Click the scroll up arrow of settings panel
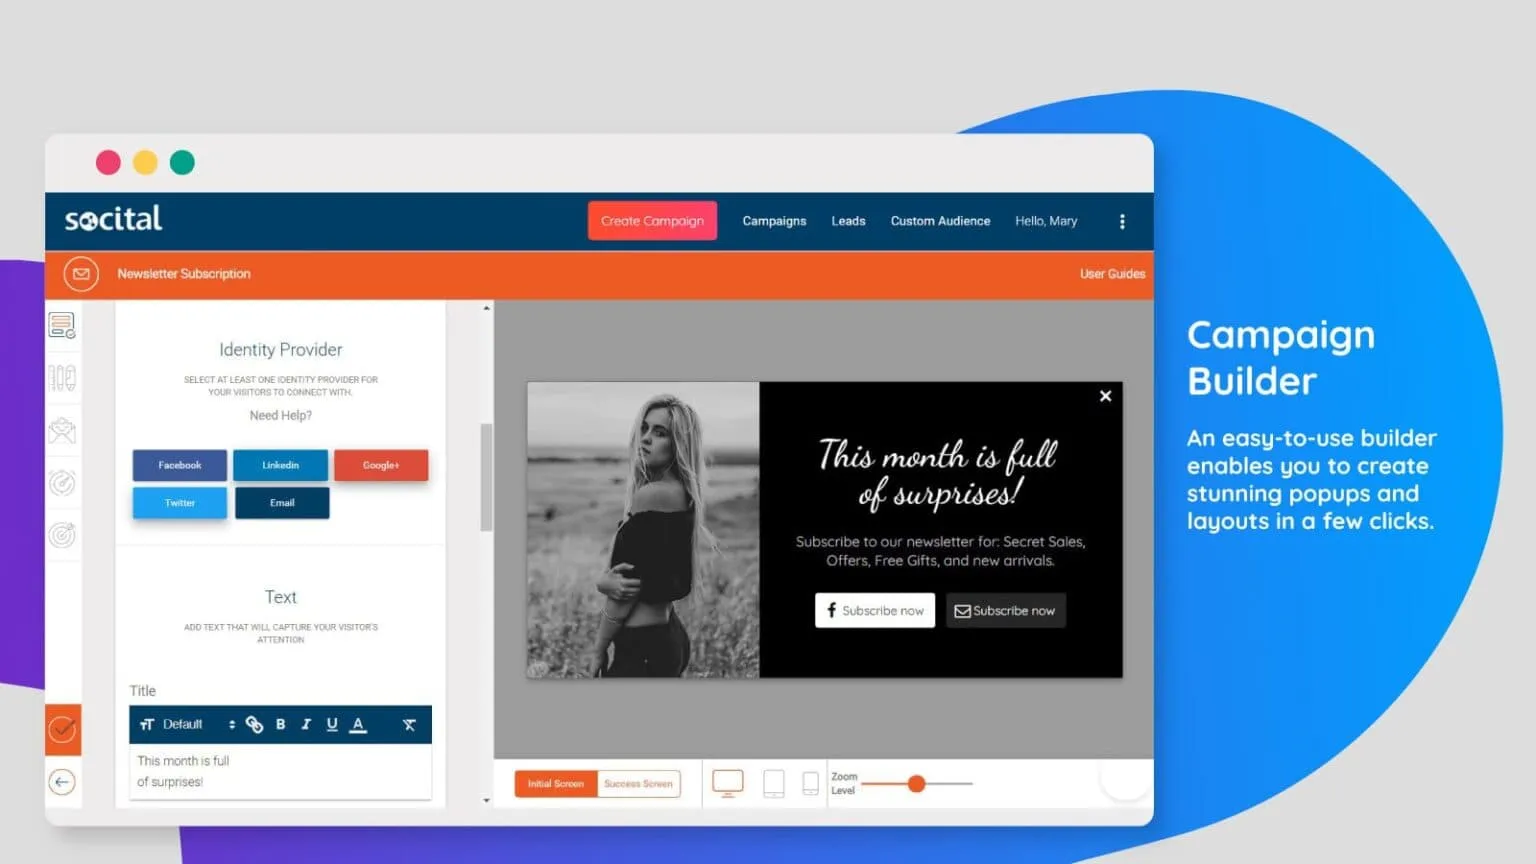Image resolution: width=1536 pixels, height=864 pixels. pos(487,308)
